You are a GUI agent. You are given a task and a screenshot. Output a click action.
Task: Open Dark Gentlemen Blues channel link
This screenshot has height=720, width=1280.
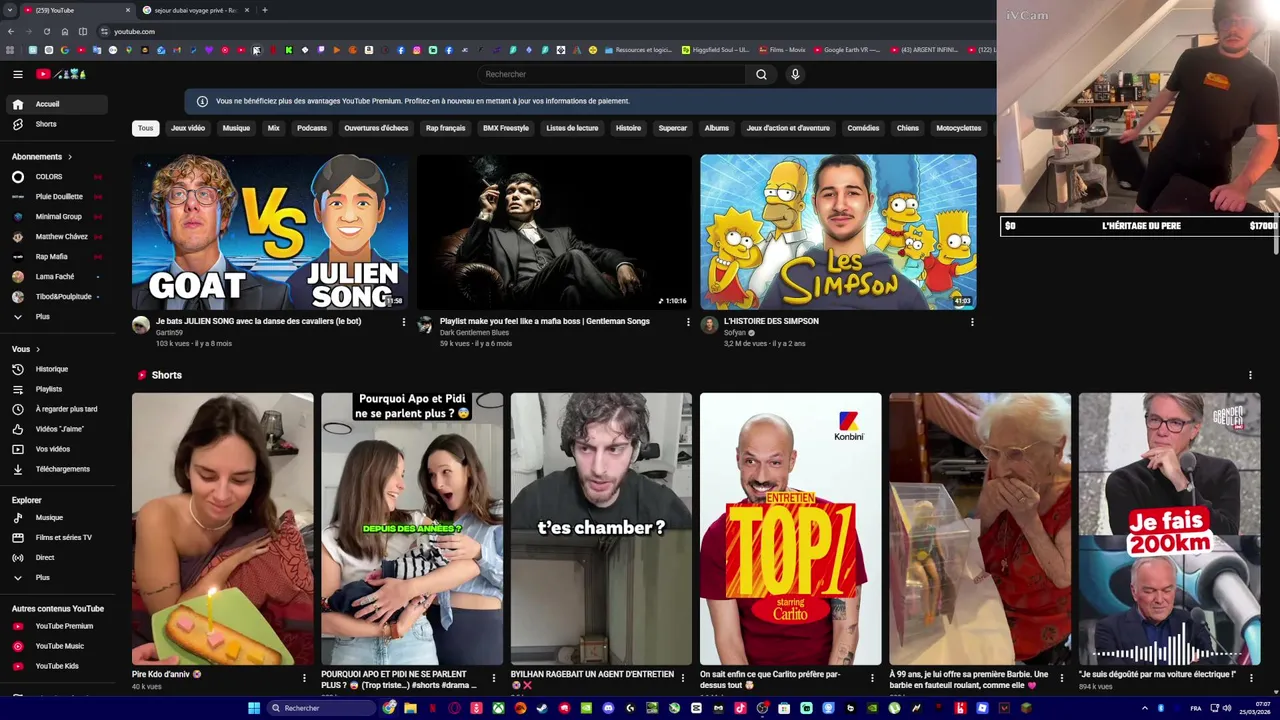[474, 333]
